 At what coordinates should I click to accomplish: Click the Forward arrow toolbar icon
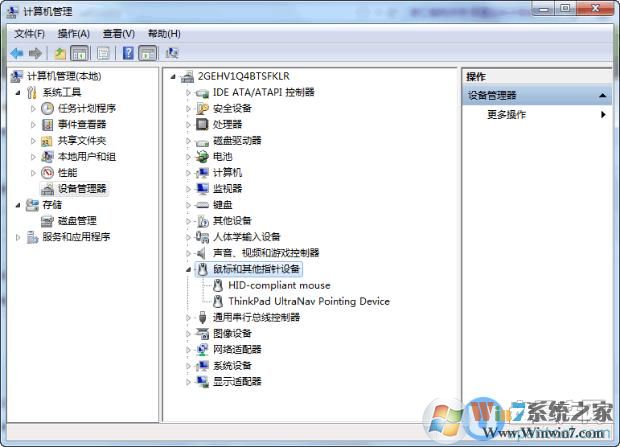36,53
